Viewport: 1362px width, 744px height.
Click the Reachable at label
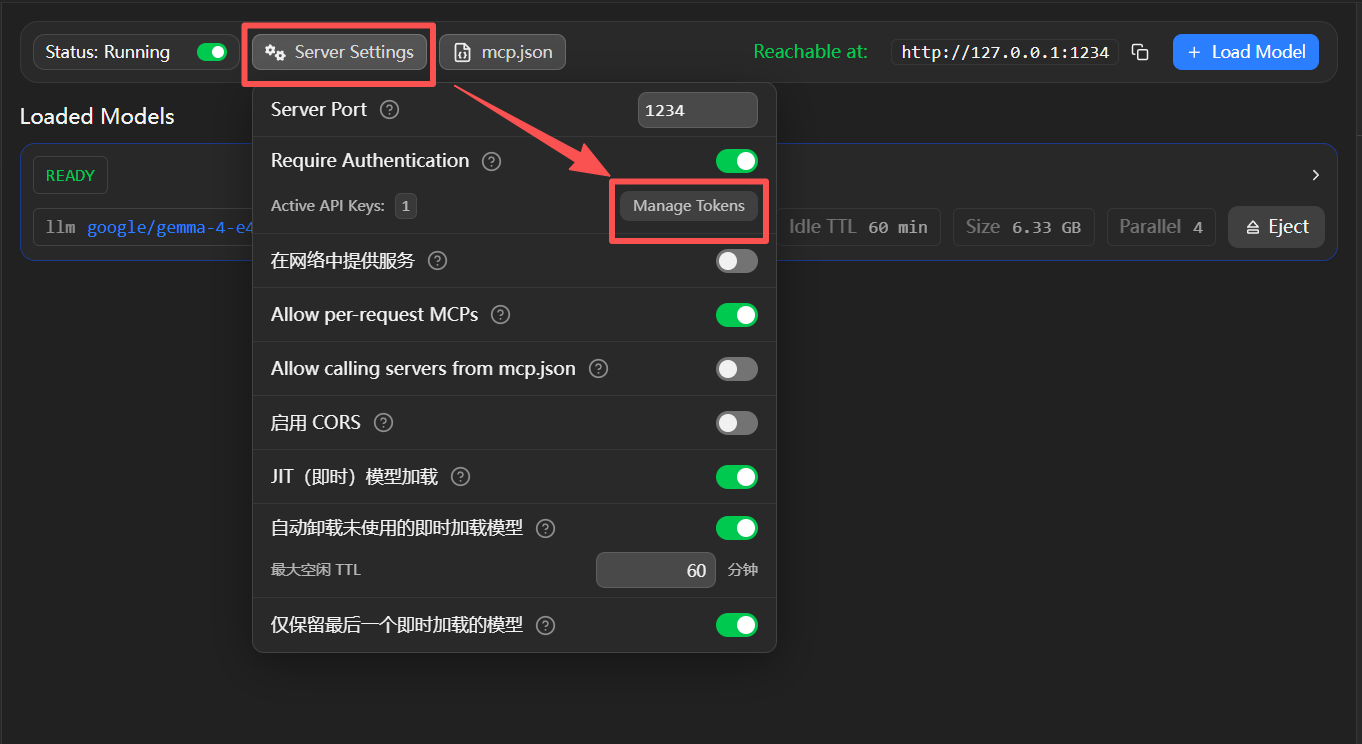(810, 51)
